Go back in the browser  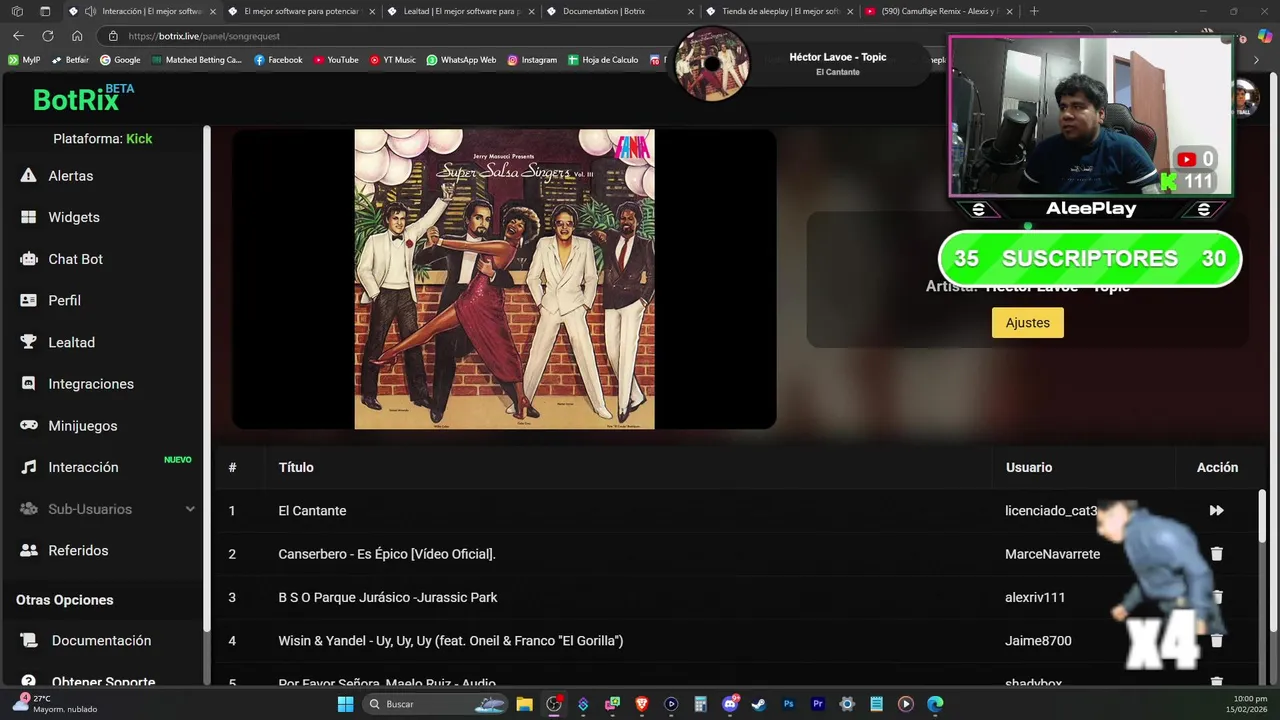(x=18, y=36)
